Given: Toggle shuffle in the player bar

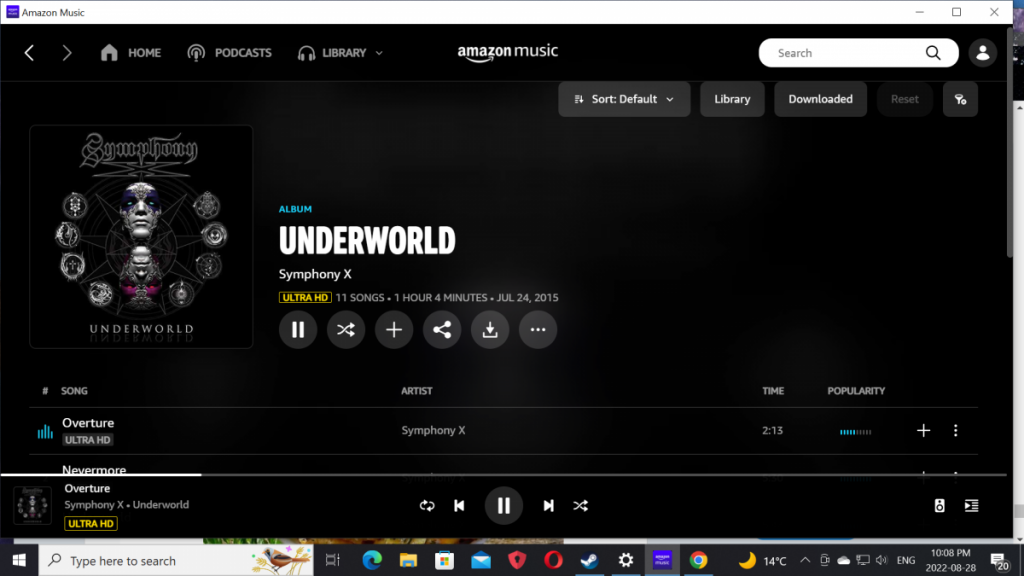Looking at the screenshot, I should [x=581, y=506].
